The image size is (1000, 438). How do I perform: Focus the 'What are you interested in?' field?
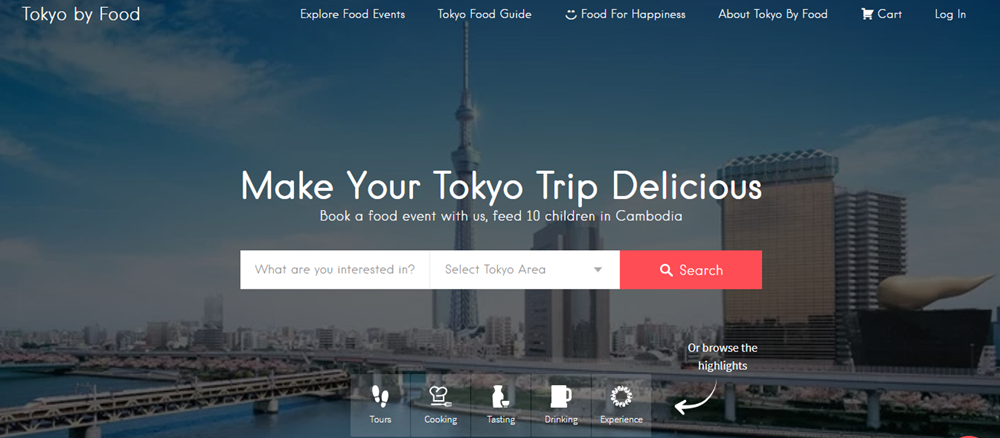(335, 270)
